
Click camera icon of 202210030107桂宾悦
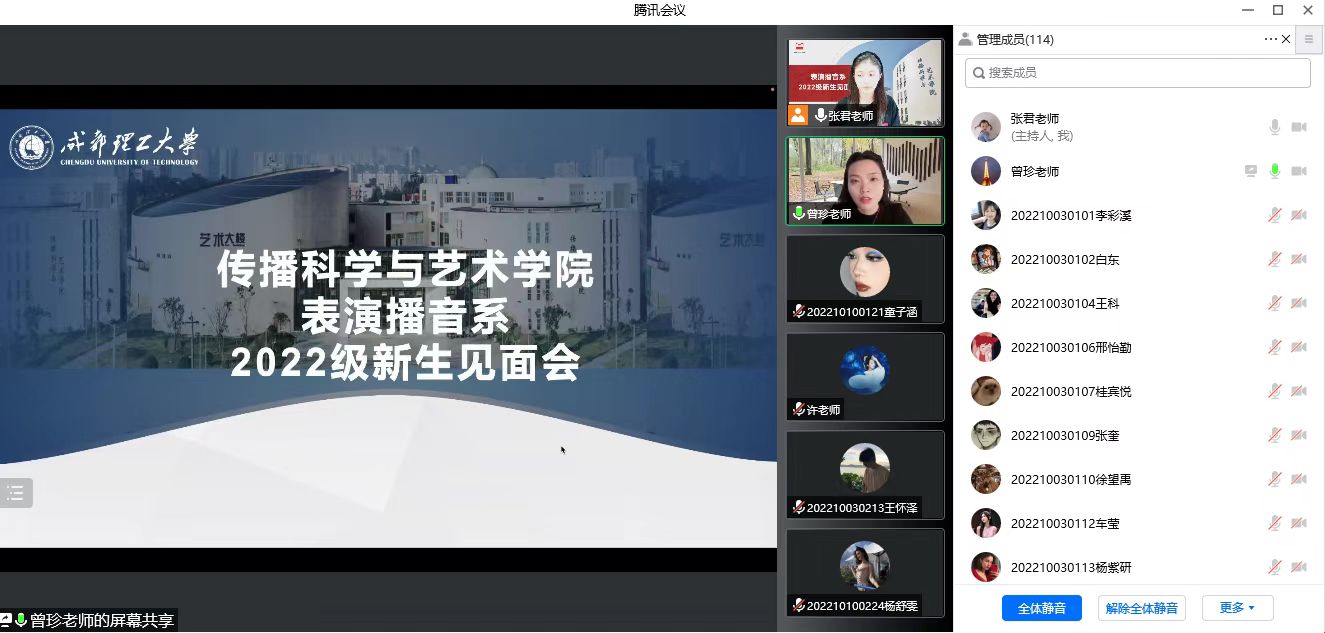pyautogui.click(x=1299, y=391)
